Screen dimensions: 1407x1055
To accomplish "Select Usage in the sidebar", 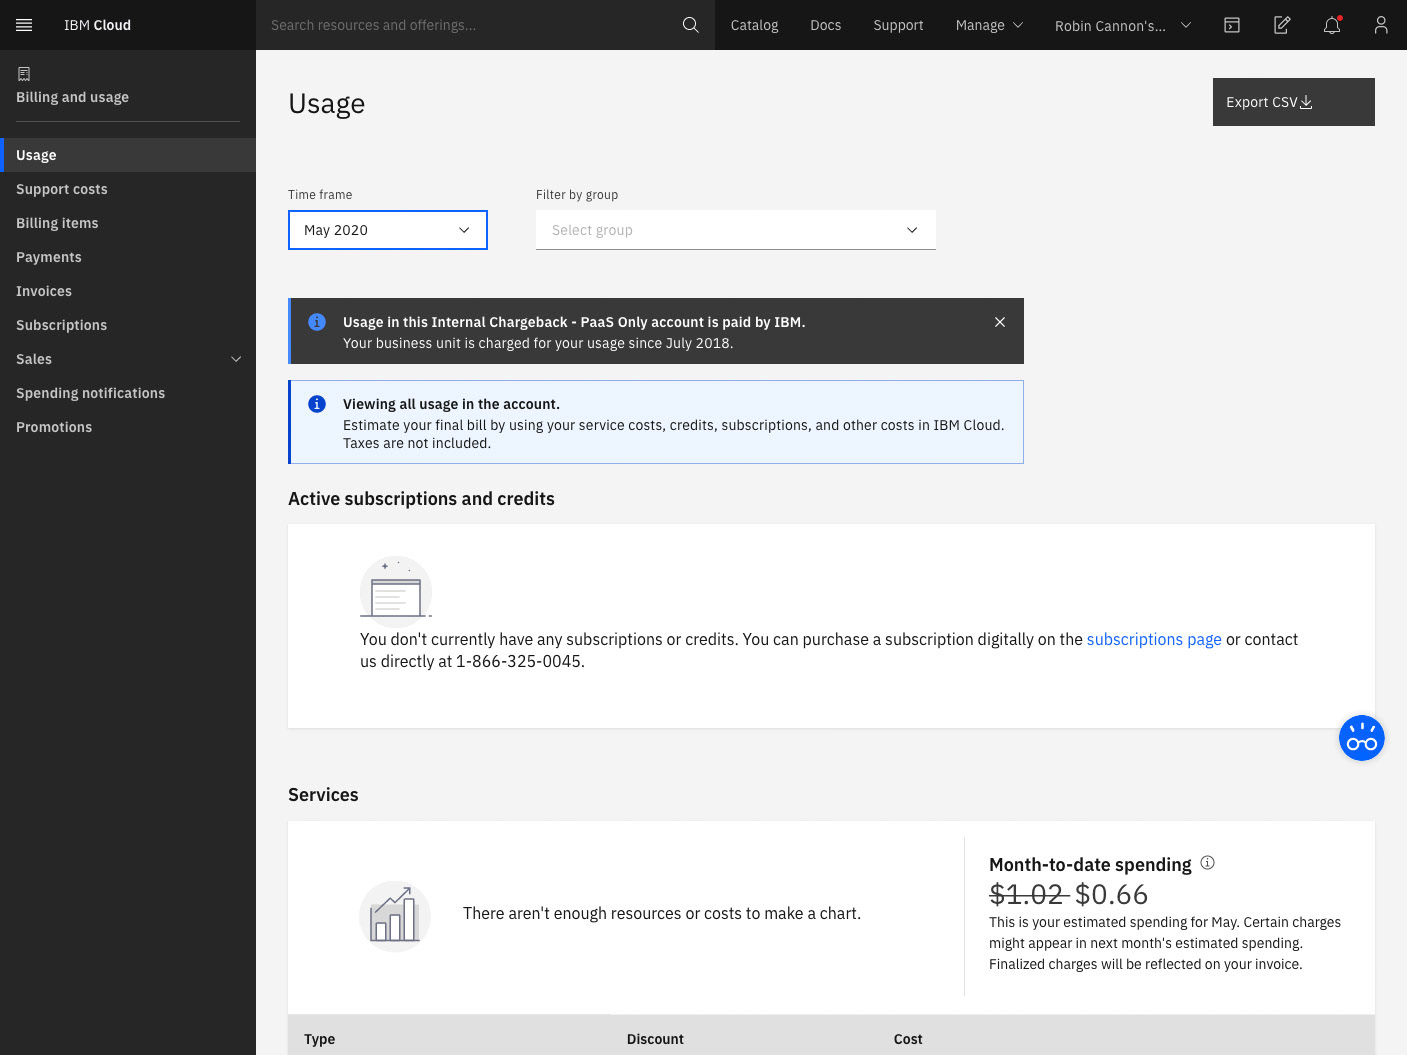I will click(x=128, y=155).
